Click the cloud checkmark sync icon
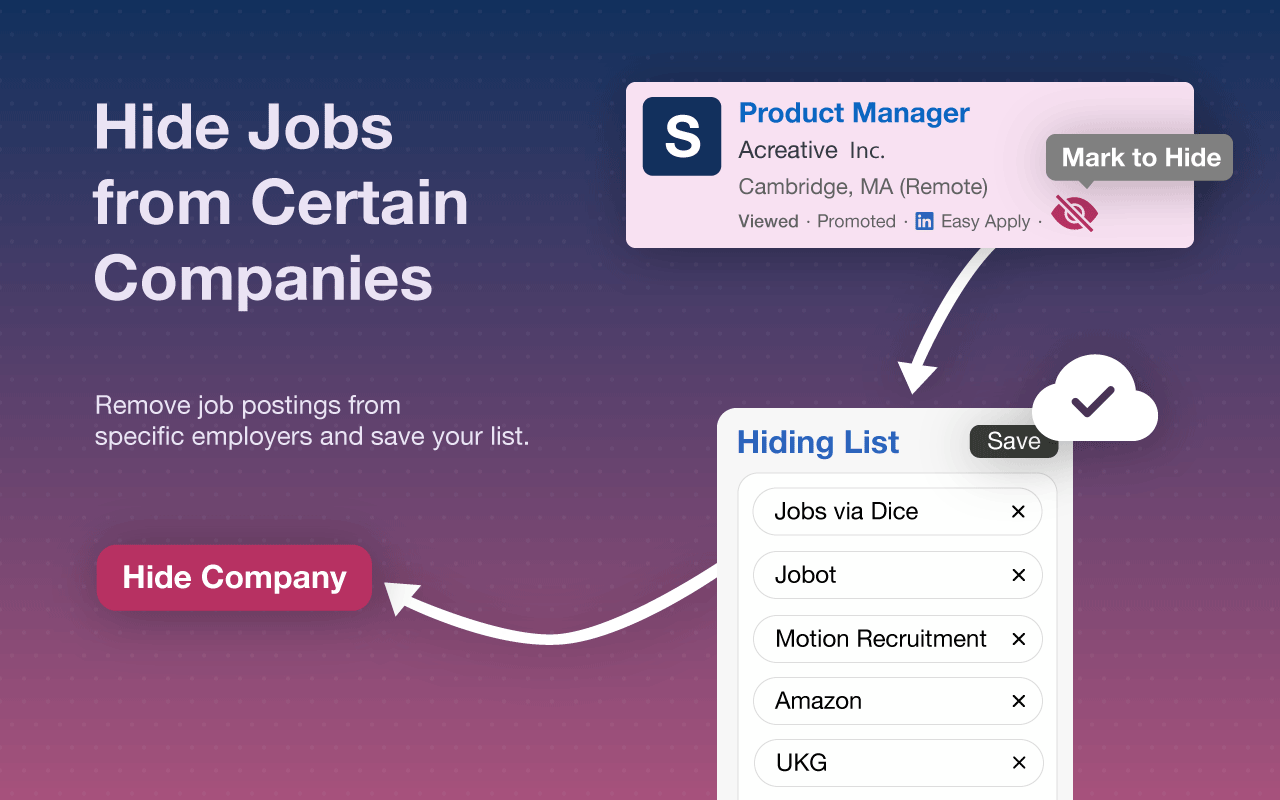The image size is (1280, 800). [x=1094, y=400]
